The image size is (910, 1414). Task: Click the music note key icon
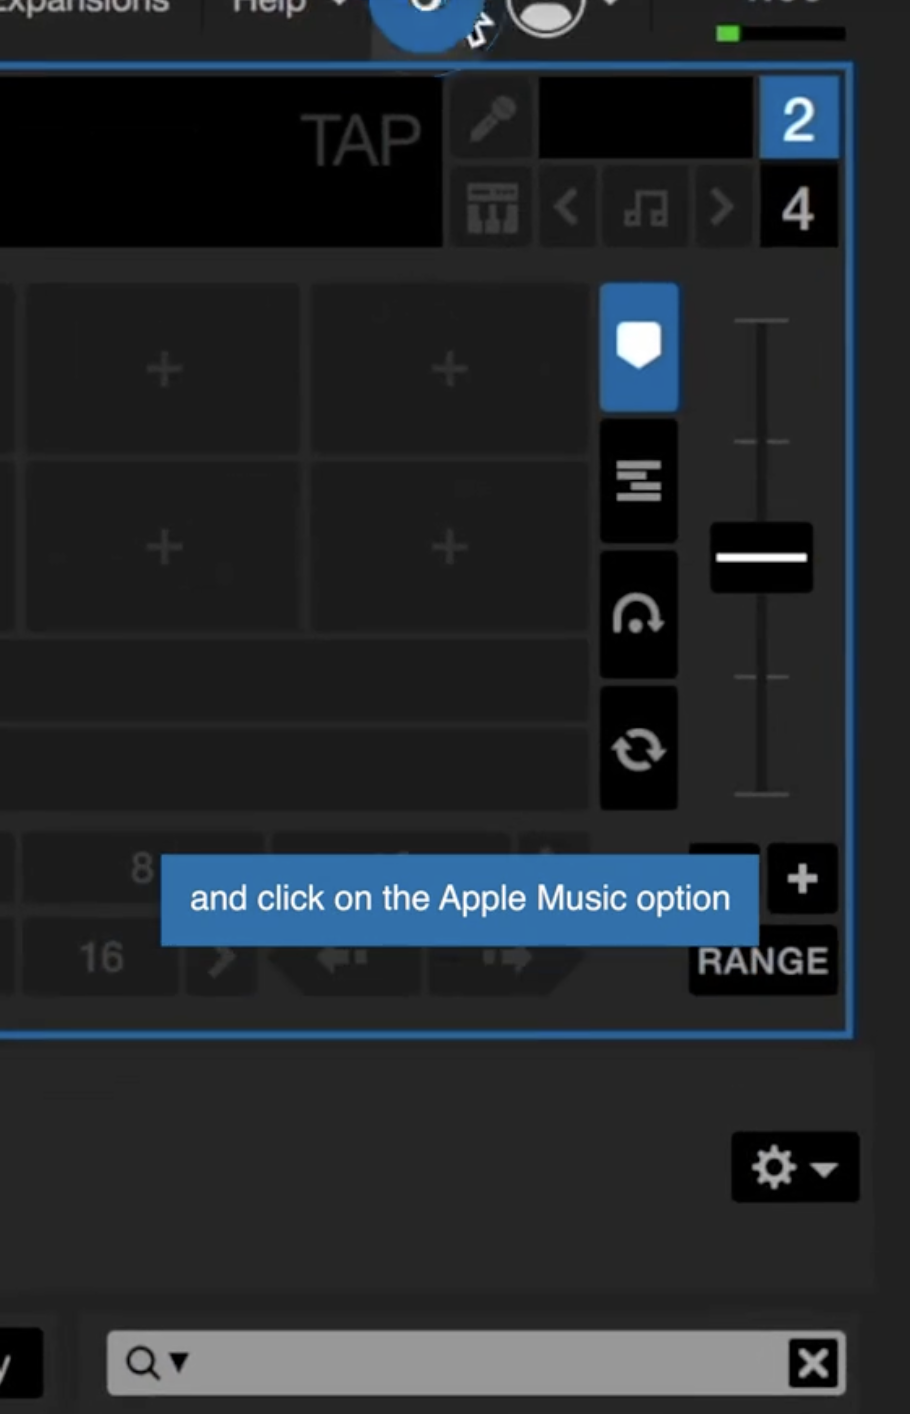645,208
